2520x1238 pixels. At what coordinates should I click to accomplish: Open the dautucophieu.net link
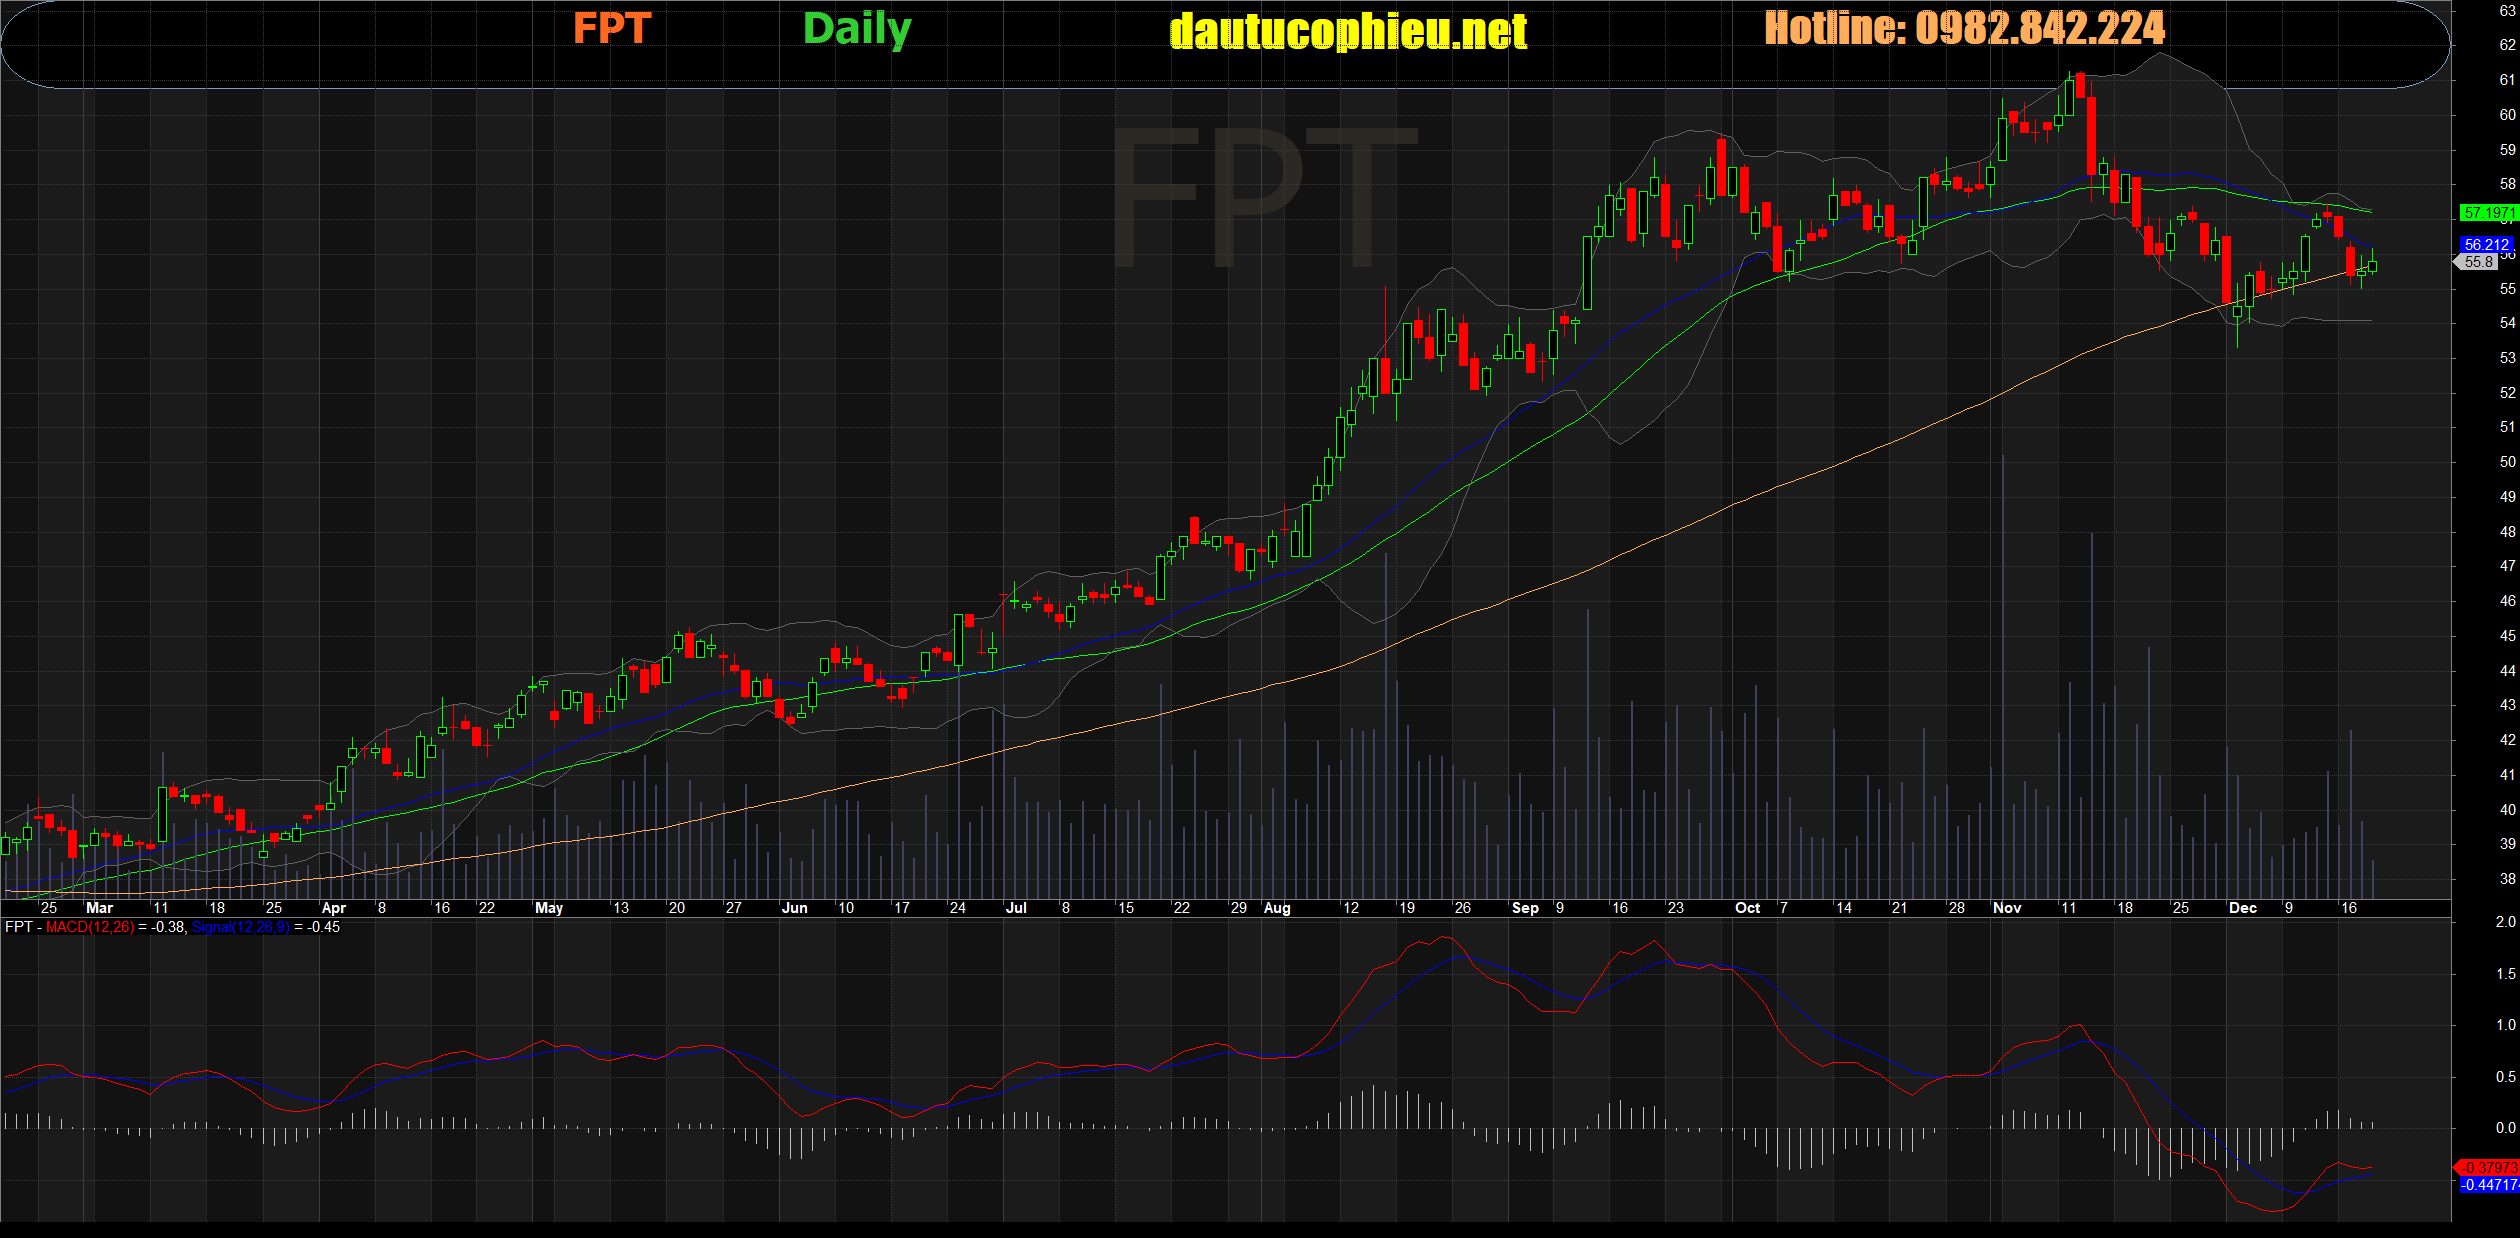1348,32
